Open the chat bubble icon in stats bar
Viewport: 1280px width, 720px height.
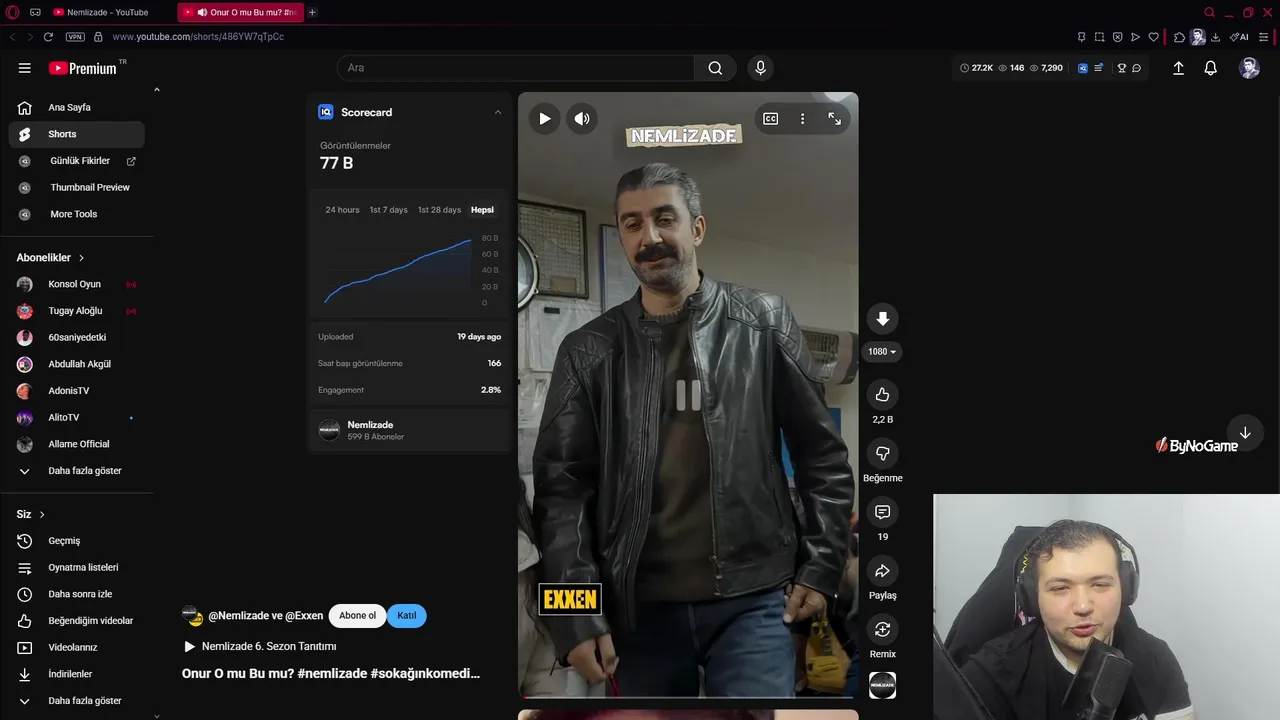1136,68
